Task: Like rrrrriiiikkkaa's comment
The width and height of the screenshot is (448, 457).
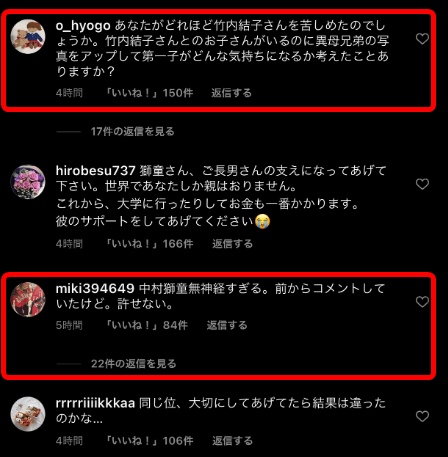Action: (x=422, y=416)
